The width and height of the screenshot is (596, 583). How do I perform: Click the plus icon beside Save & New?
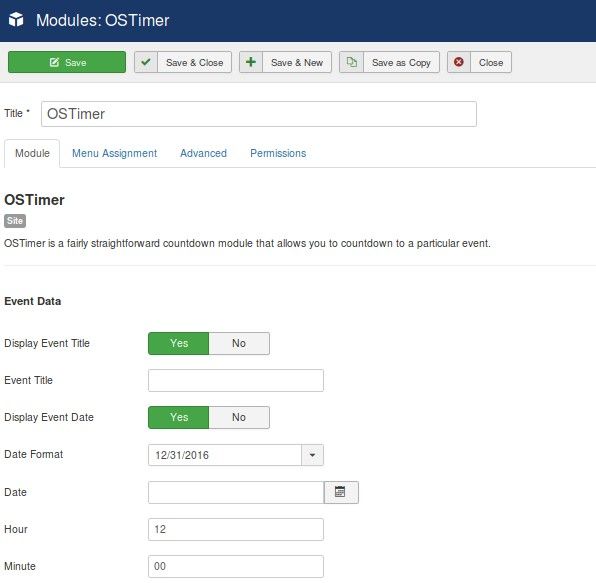click(x=250, y=62)
